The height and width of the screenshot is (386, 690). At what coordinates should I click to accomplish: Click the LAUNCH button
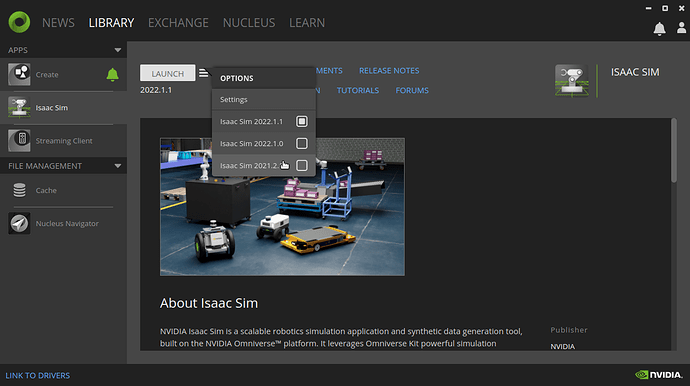[x=168, y=73]
